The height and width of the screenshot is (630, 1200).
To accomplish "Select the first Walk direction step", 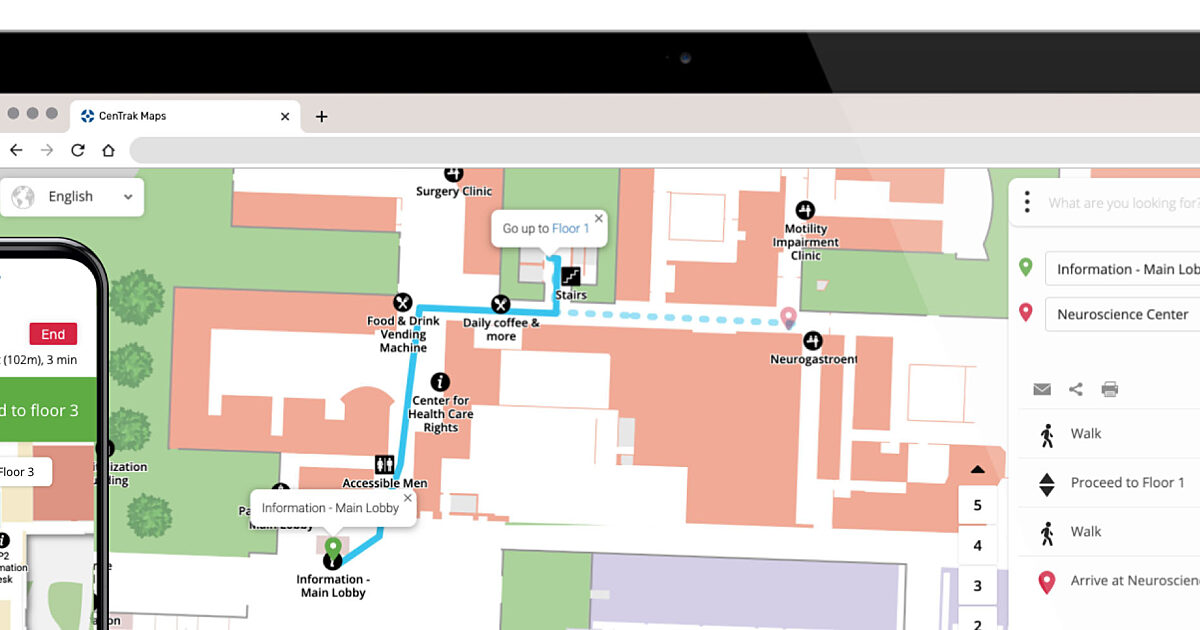I will 1110,434.
